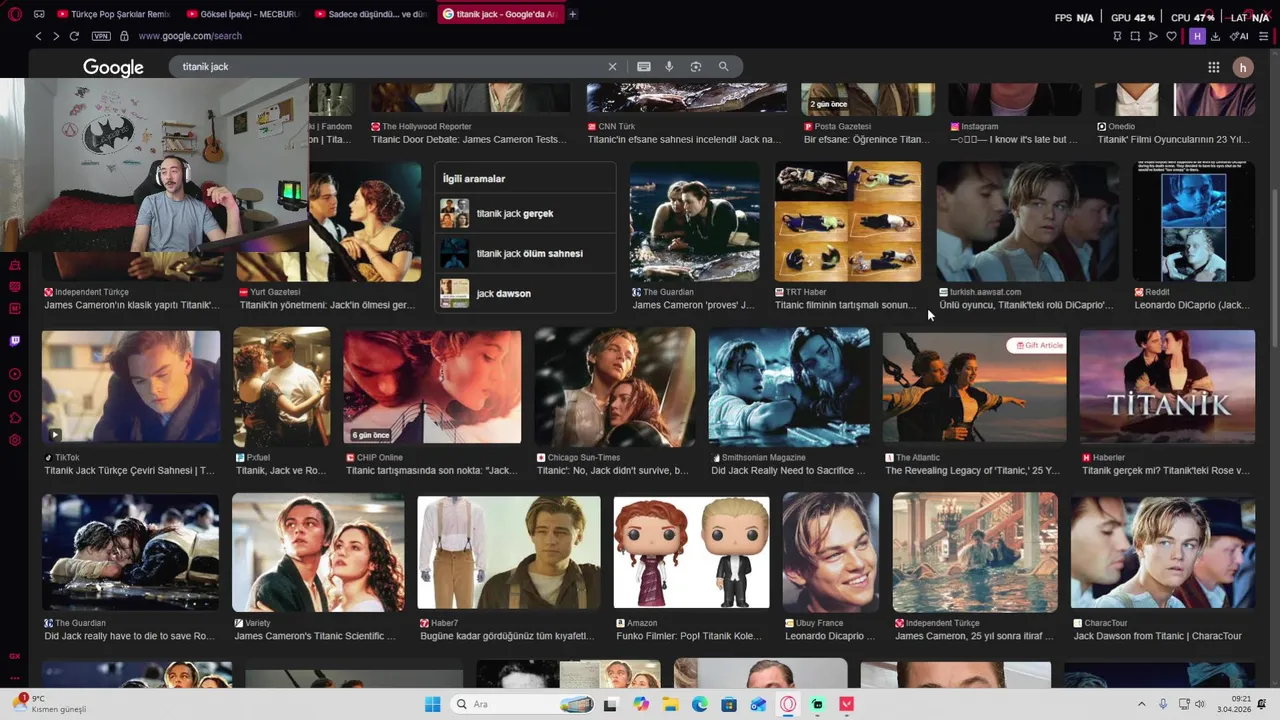Open the downloads toolbar icon
1280x720 pixels.
(x=1215, y=36)
